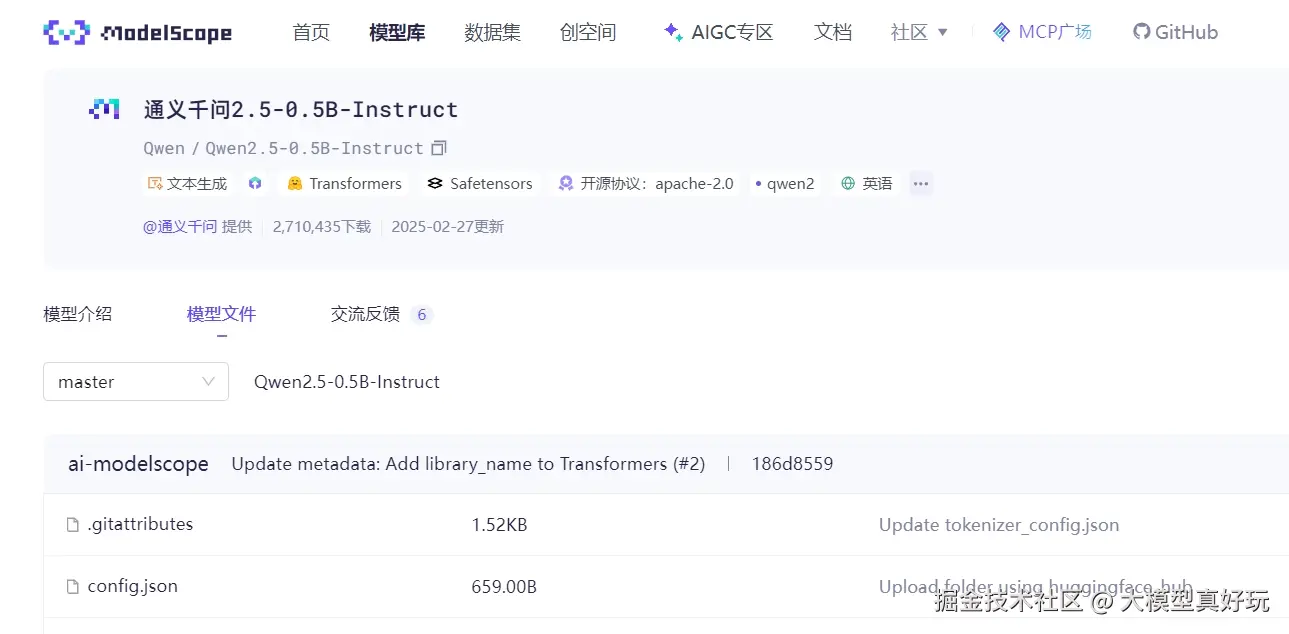Click the 1.52KB file size

click(499, 525)
